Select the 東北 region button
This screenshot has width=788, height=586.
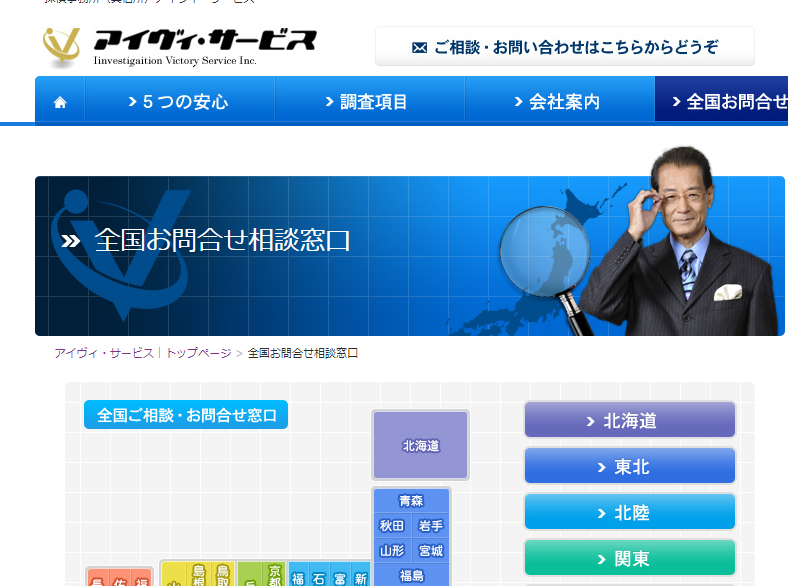630,466
